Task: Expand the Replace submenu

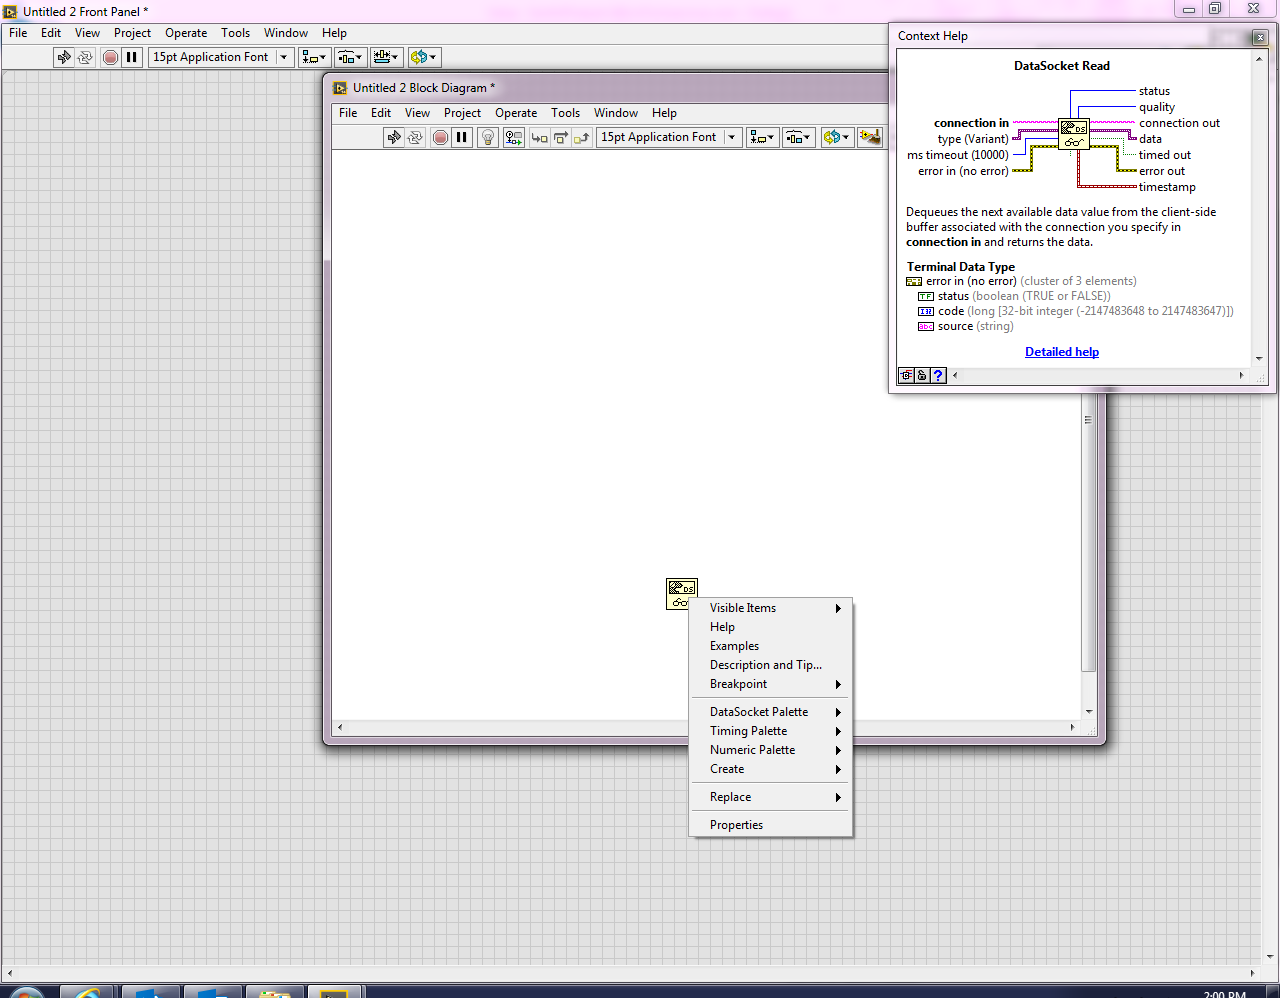Action: point(771,797)
